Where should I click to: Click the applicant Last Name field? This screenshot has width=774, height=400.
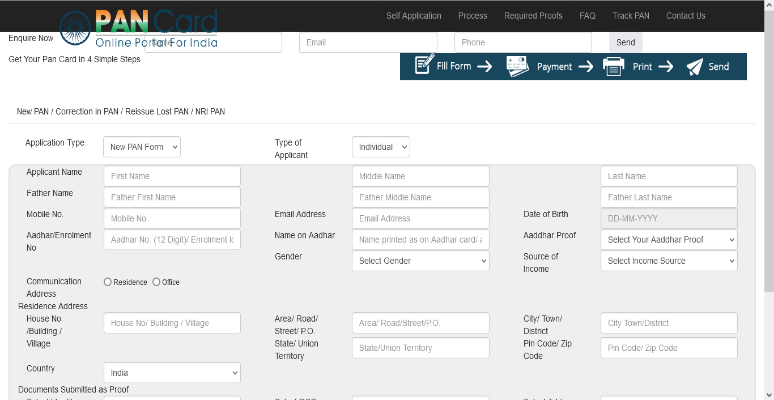click(669, 176)
